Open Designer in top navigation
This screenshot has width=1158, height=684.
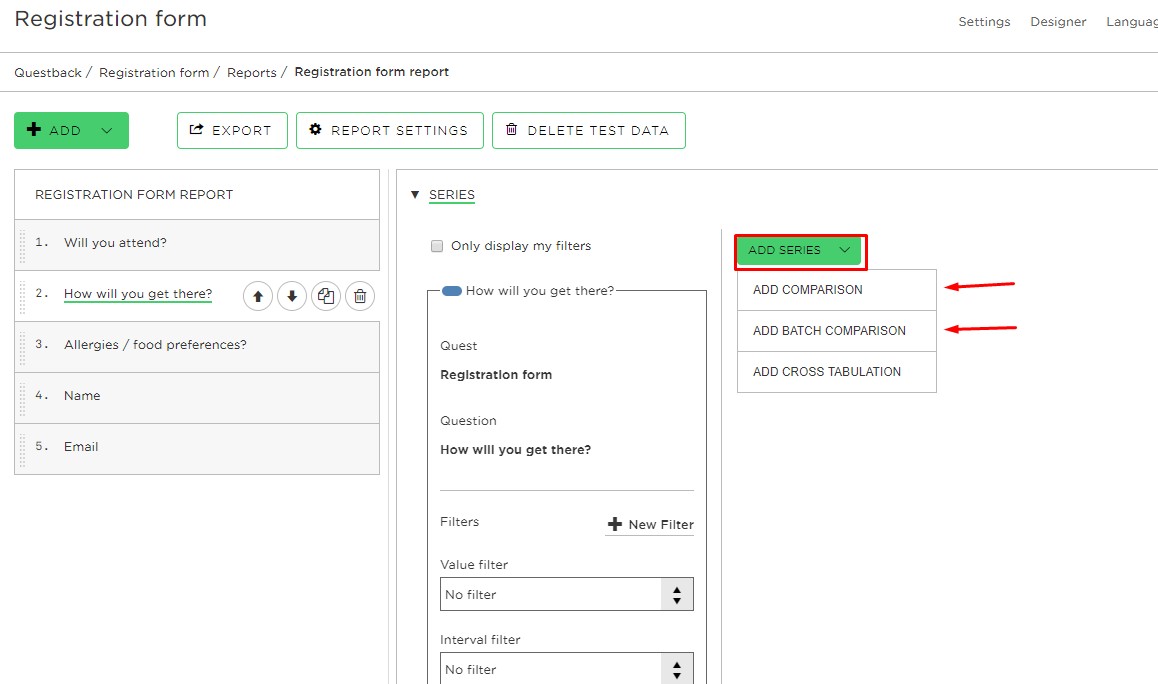(x=1058, y=22)
